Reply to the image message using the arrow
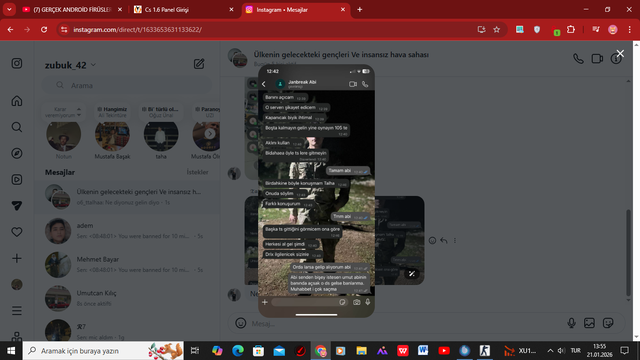This screenshot has width=640, height=360. click(x=444, y=240)
